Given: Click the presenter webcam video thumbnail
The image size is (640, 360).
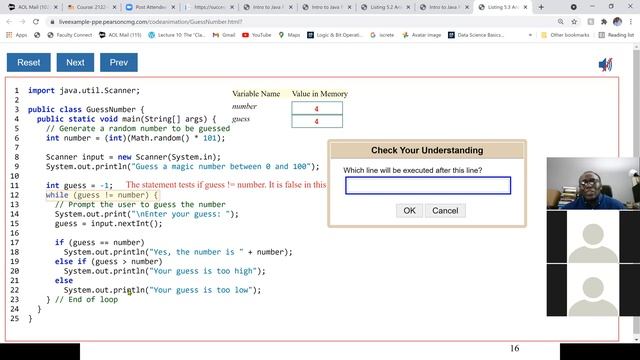Looking at the screenshot, I should click(x=593, y=183).
